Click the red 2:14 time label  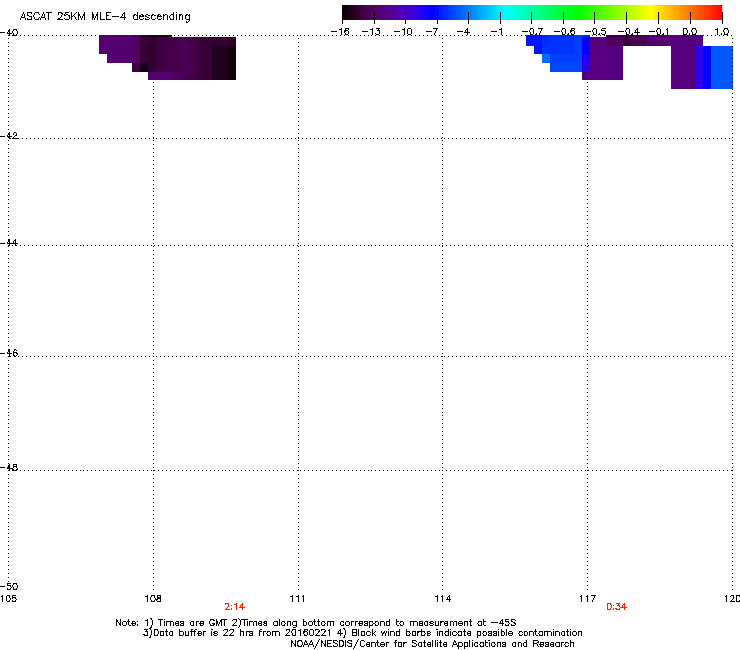(235, 607)
